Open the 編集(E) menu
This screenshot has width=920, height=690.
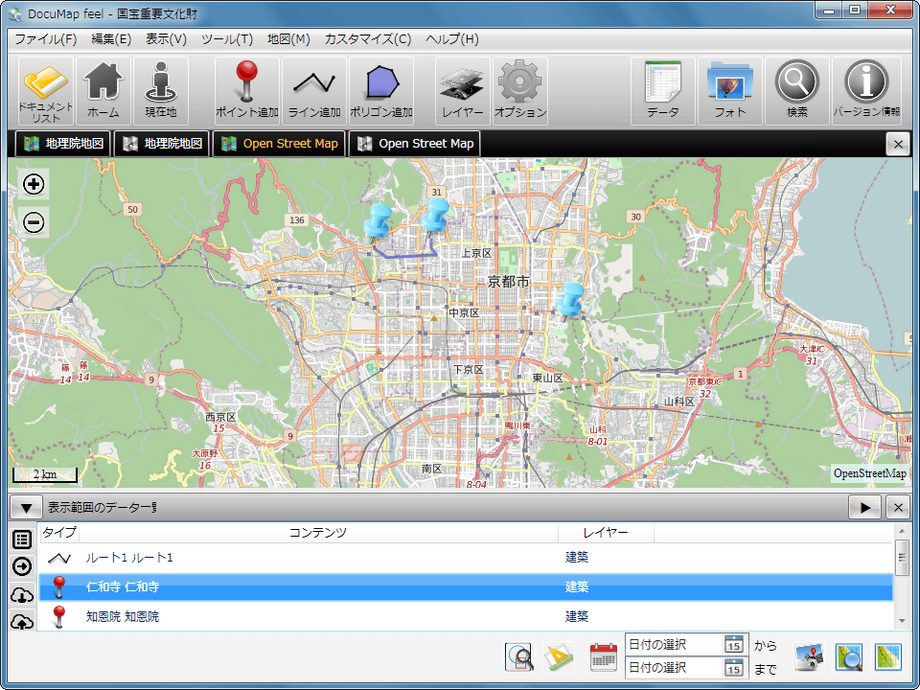pyautogui.click(x=111, y=39)
